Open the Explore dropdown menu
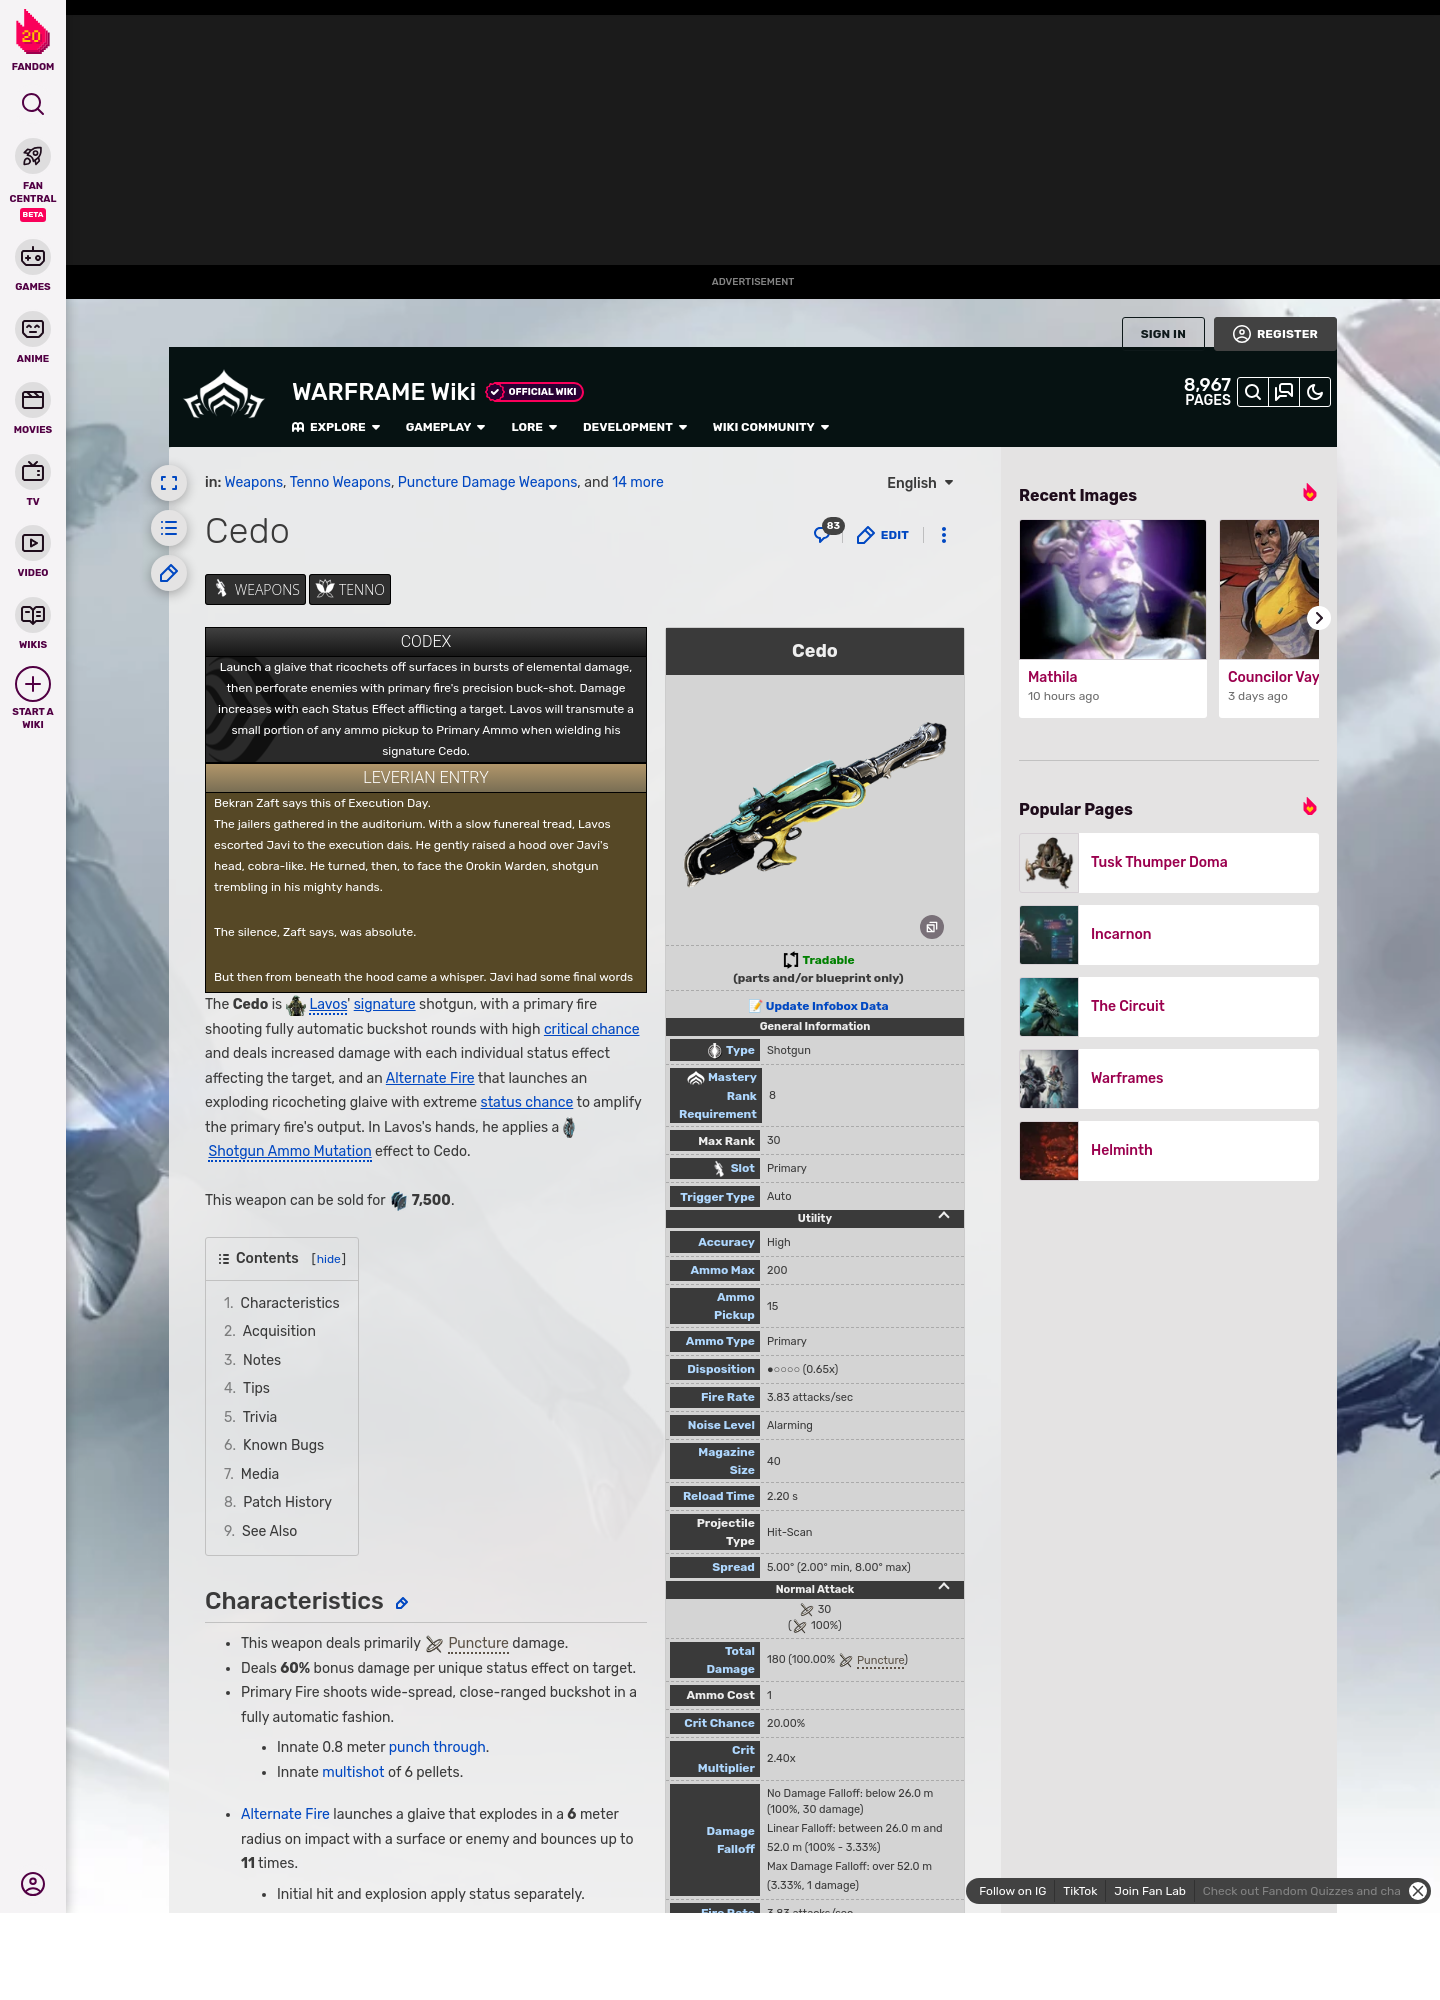The image size is (1440, 2000). (336, 427)
